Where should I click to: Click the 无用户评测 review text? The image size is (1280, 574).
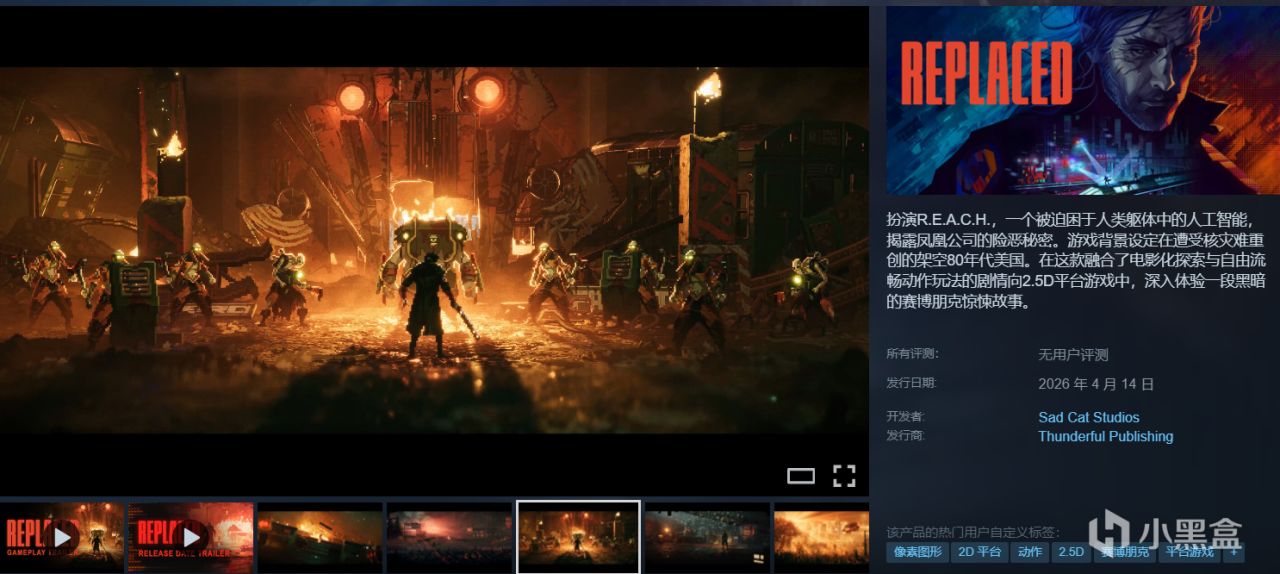pos(1073,355)
